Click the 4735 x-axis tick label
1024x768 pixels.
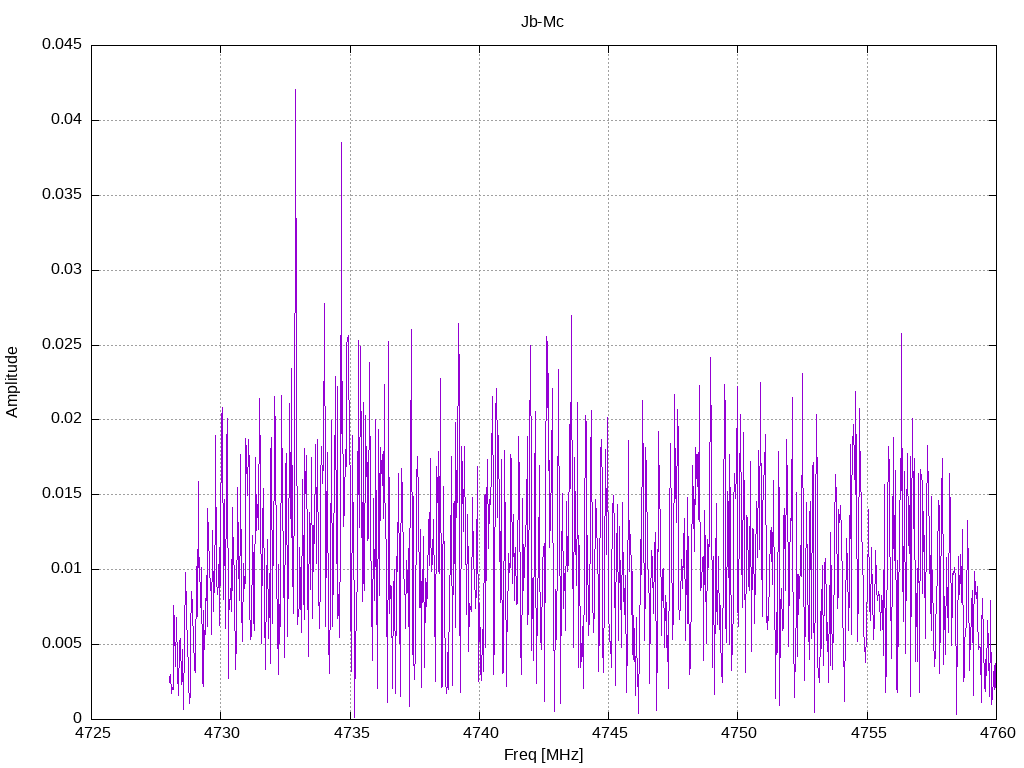pyautogui.click(x=351, y=733)
